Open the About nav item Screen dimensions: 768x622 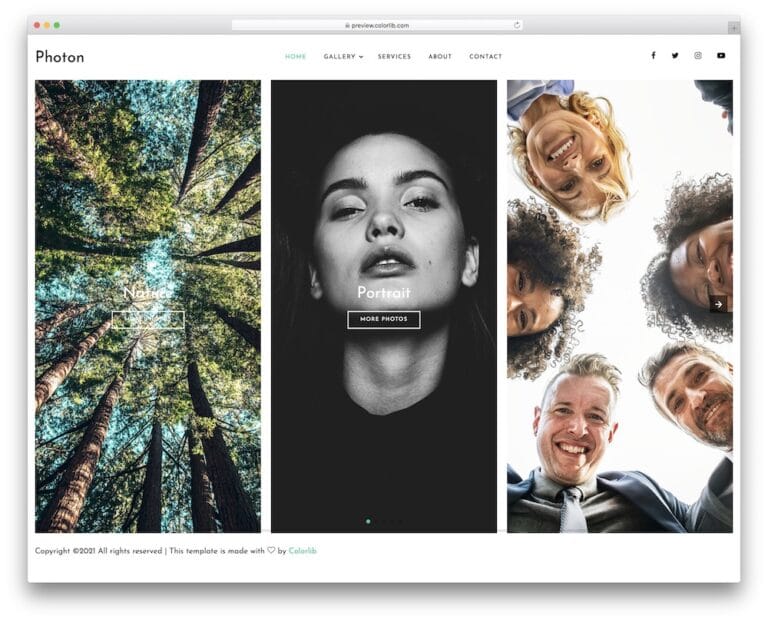coord(440,56)
